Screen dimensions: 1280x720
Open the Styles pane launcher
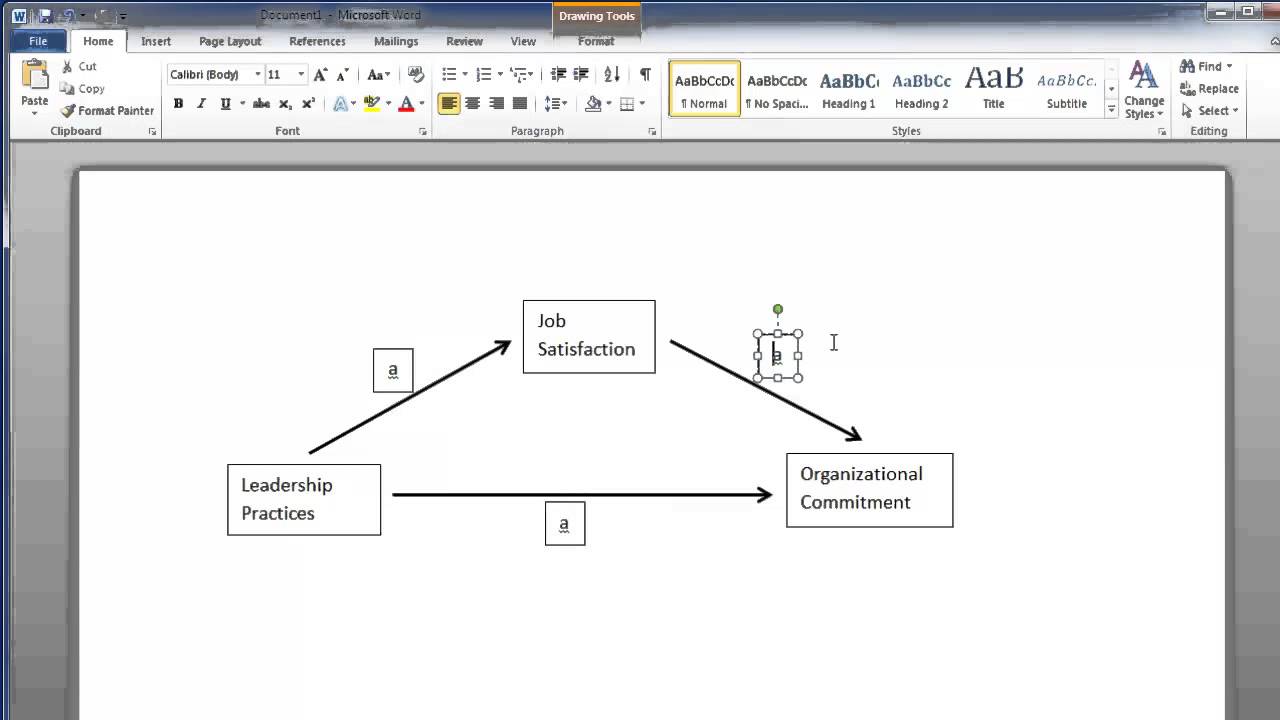pos(1162,132)
